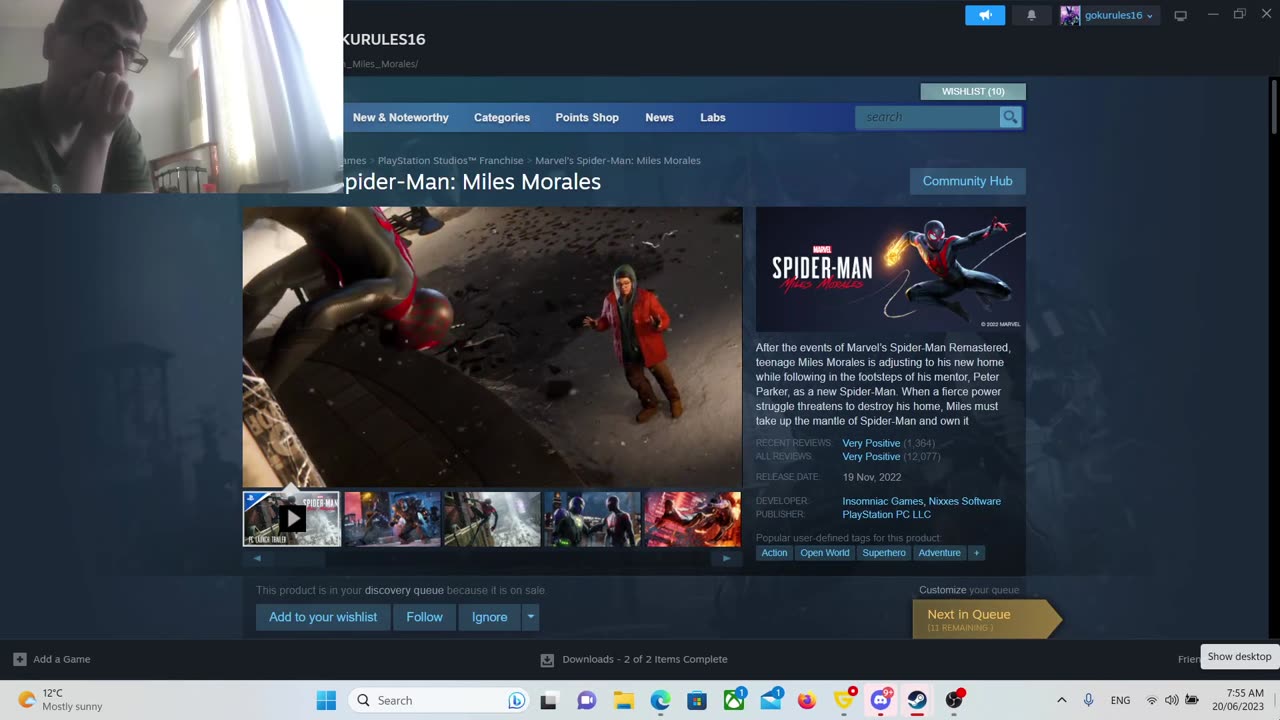Screen dimensions: 1280x720
Task: Open the weather widget showing 12°C
Action: tap(60, 700)
